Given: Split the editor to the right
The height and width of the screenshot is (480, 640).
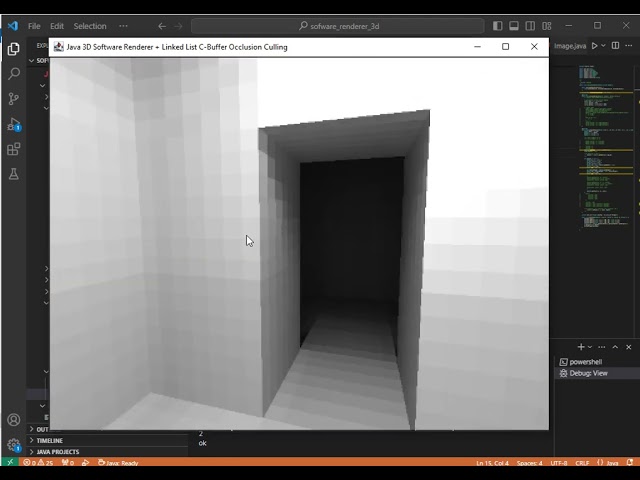Looking at the screenshot, I should coord(615,45).
